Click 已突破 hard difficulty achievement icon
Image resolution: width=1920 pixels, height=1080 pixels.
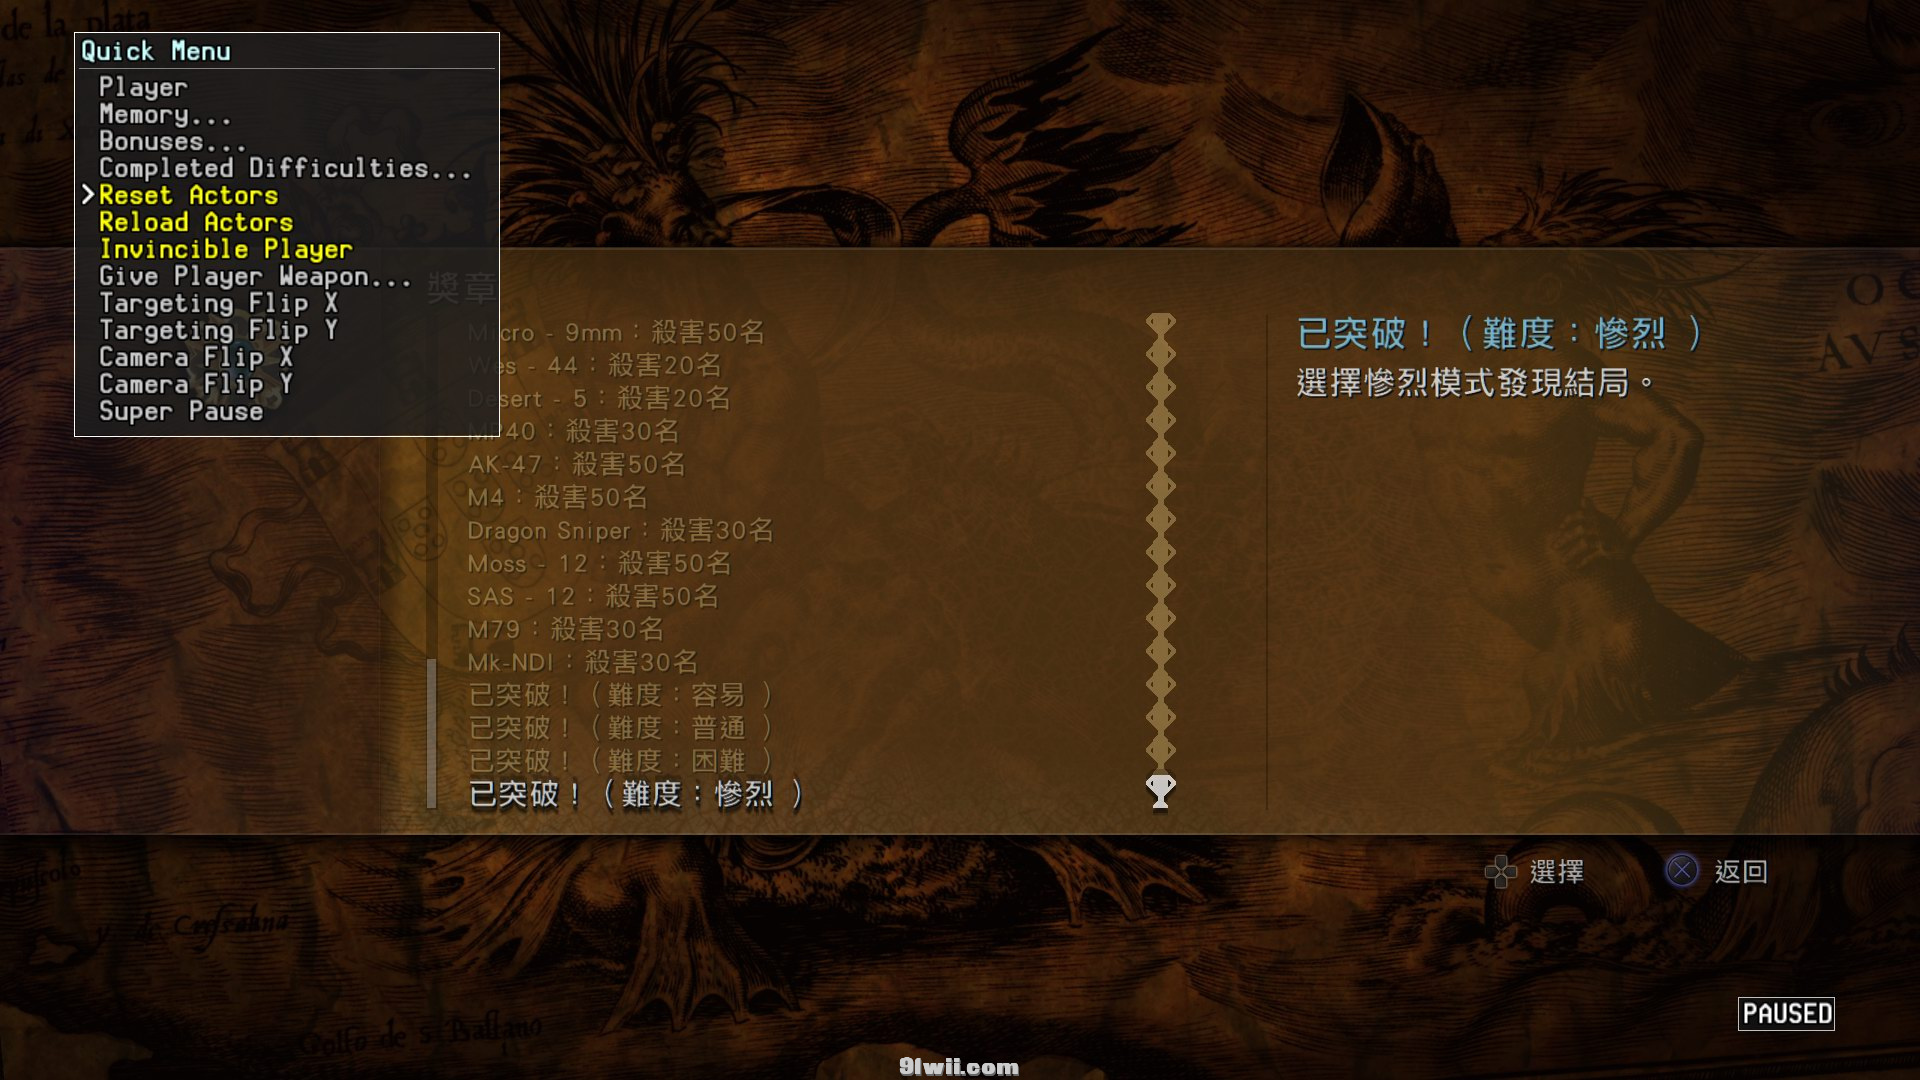(x=1159, y=758)
